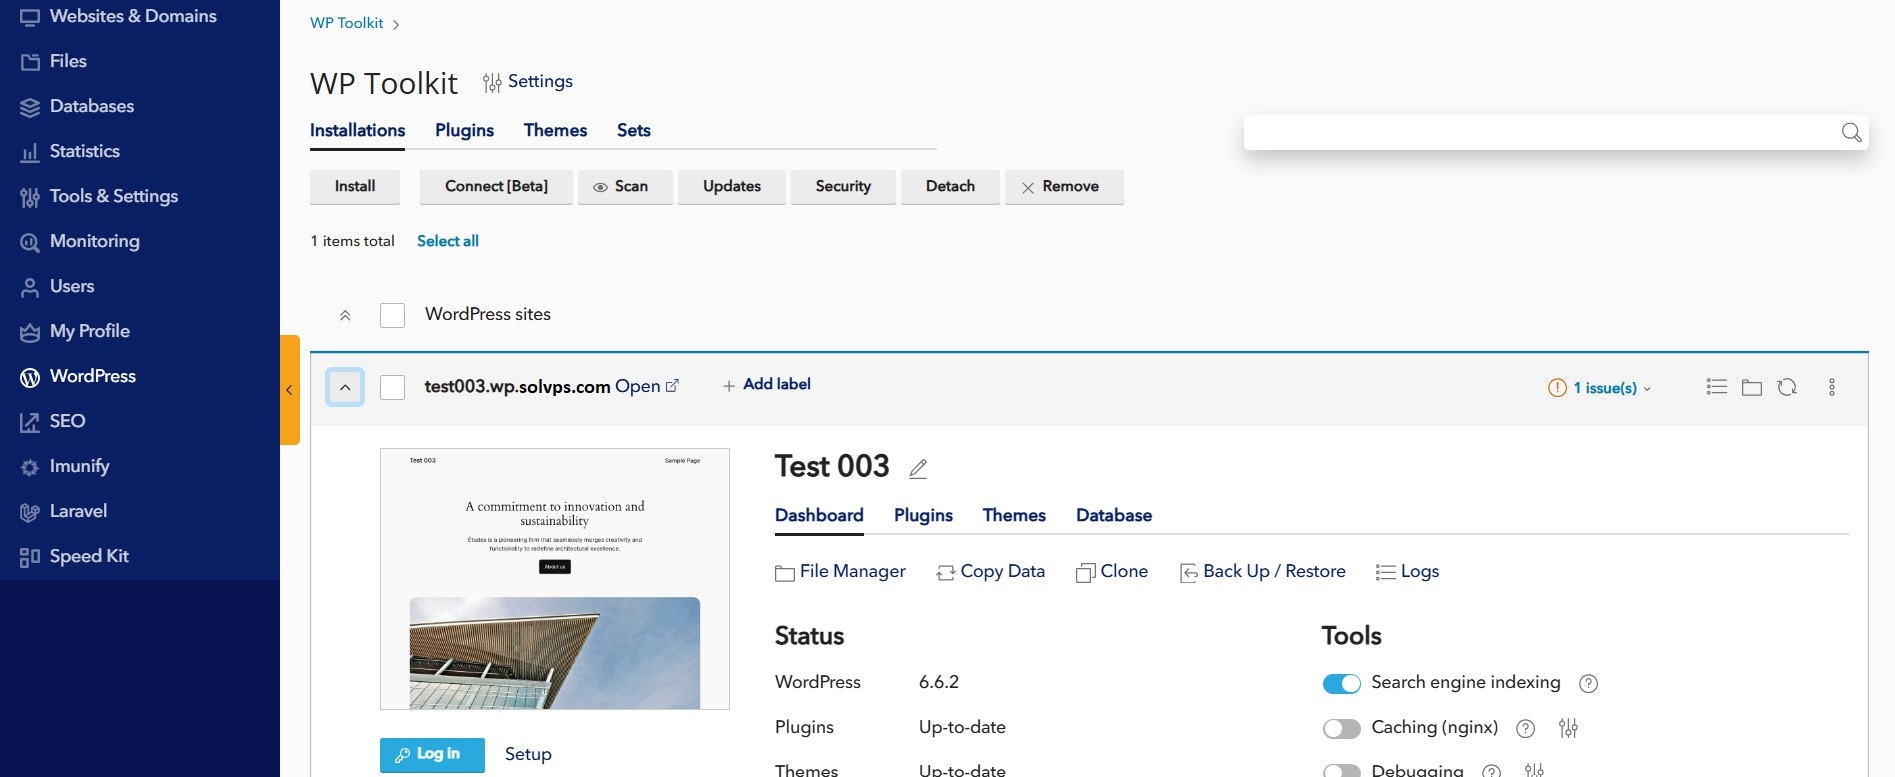
Task: Check the WordPress sites checkbox
Action: tap(392, 315)
